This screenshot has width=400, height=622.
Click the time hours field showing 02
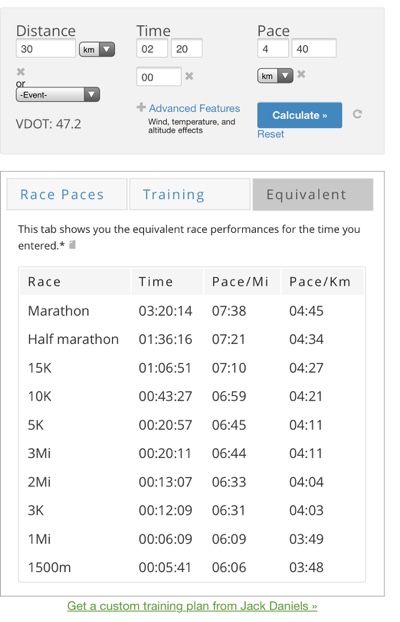[x=152, y=49]
